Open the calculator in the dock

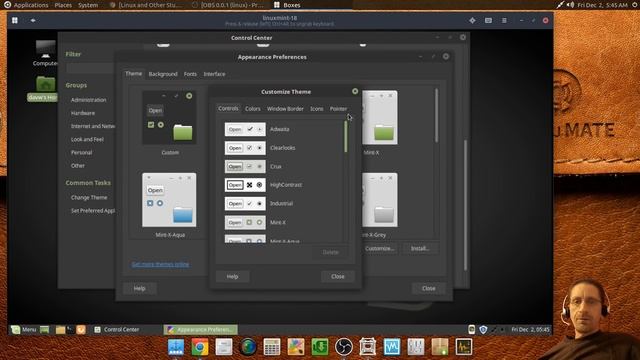pos(272,347)
